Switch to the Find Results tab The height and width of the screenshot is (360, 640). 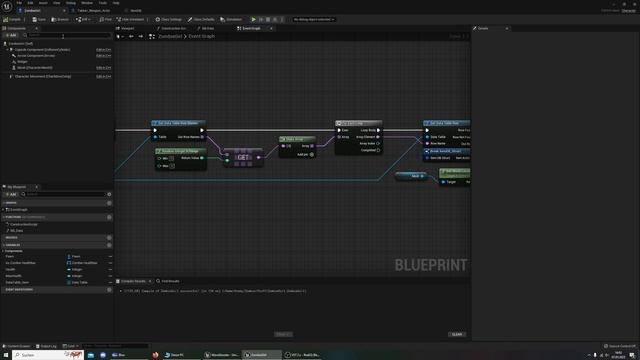(168, 281)
